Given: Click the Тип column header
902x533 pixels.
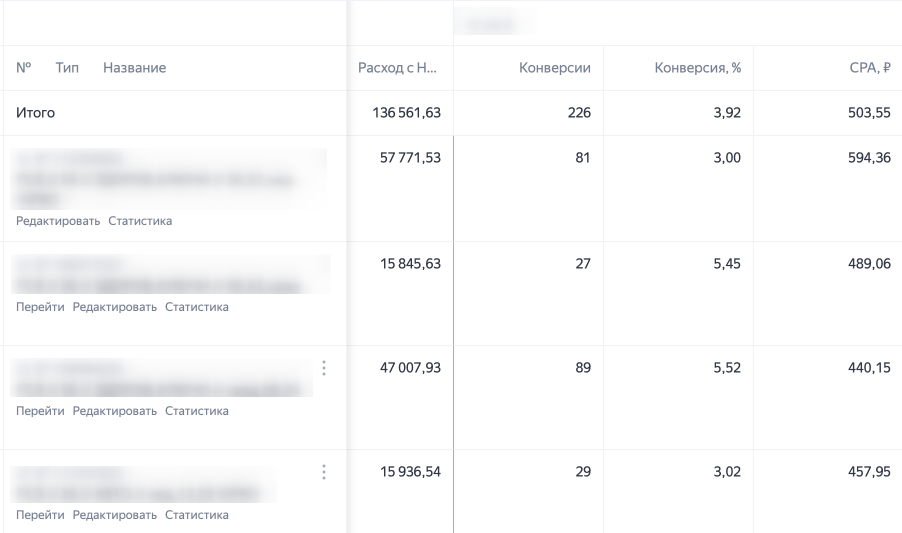Looking at the screenshot, I should pos(67,68).
